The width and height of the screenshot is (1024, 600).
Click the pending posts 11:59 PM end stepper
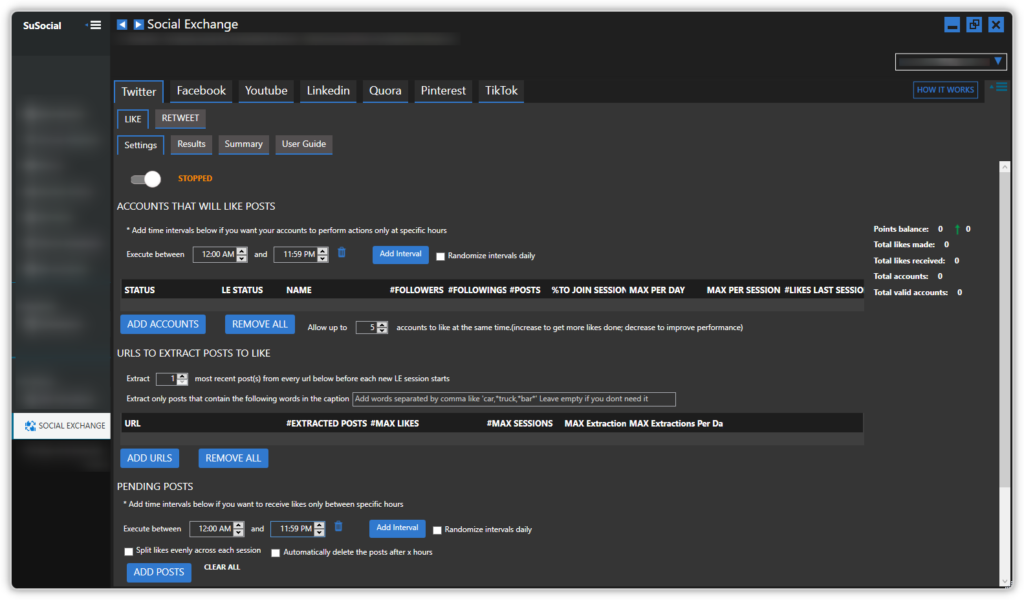pos(319,529)
